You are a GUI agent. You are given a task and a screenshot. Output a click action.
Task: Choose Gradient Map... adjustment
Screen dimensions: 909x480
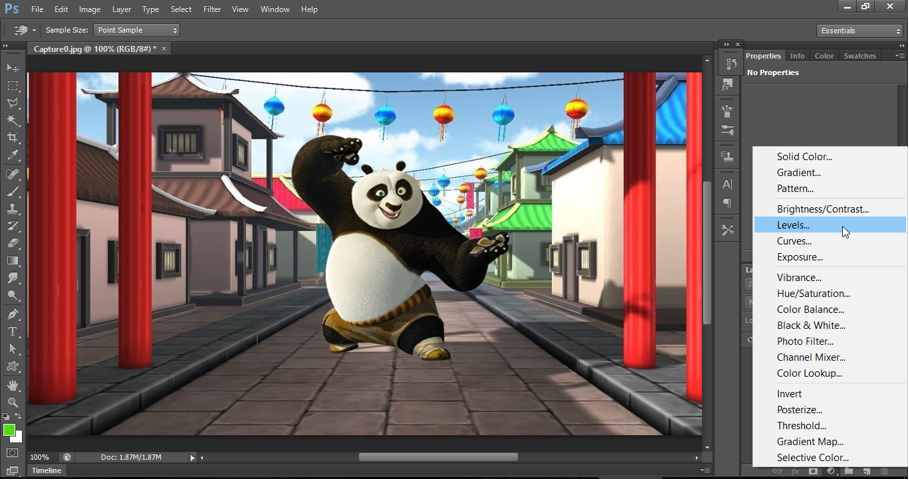coord(830,442)
